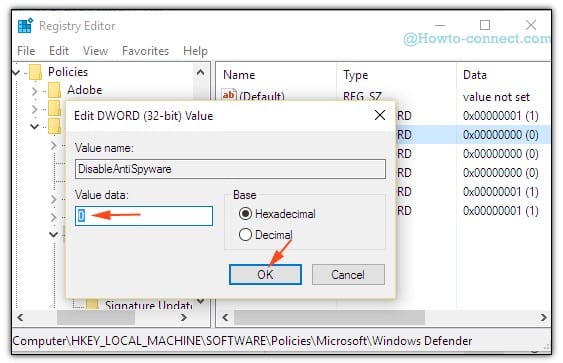Click the tree pane scroll down arrow
This screenshot has height=363, width=563.
pyautogui.click(x=201, y=301)
